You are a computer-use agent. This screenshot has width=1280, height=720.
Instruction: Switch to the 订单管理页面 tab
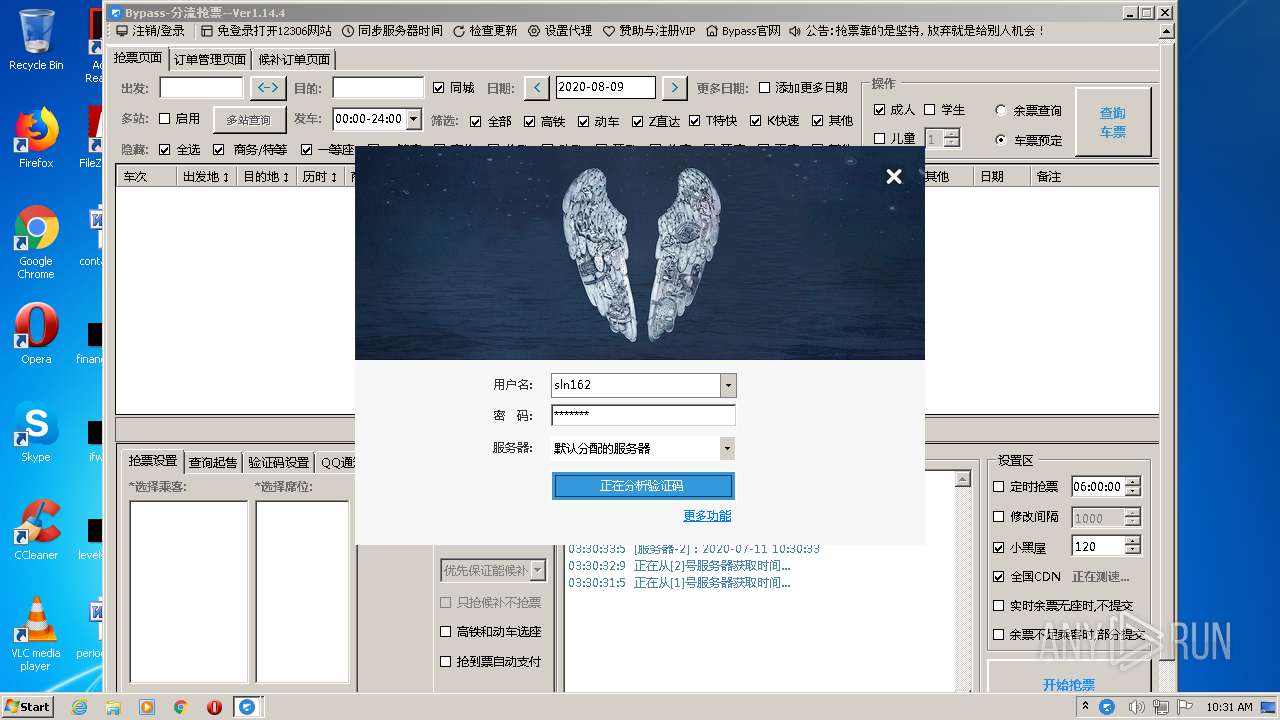(210, 59)
